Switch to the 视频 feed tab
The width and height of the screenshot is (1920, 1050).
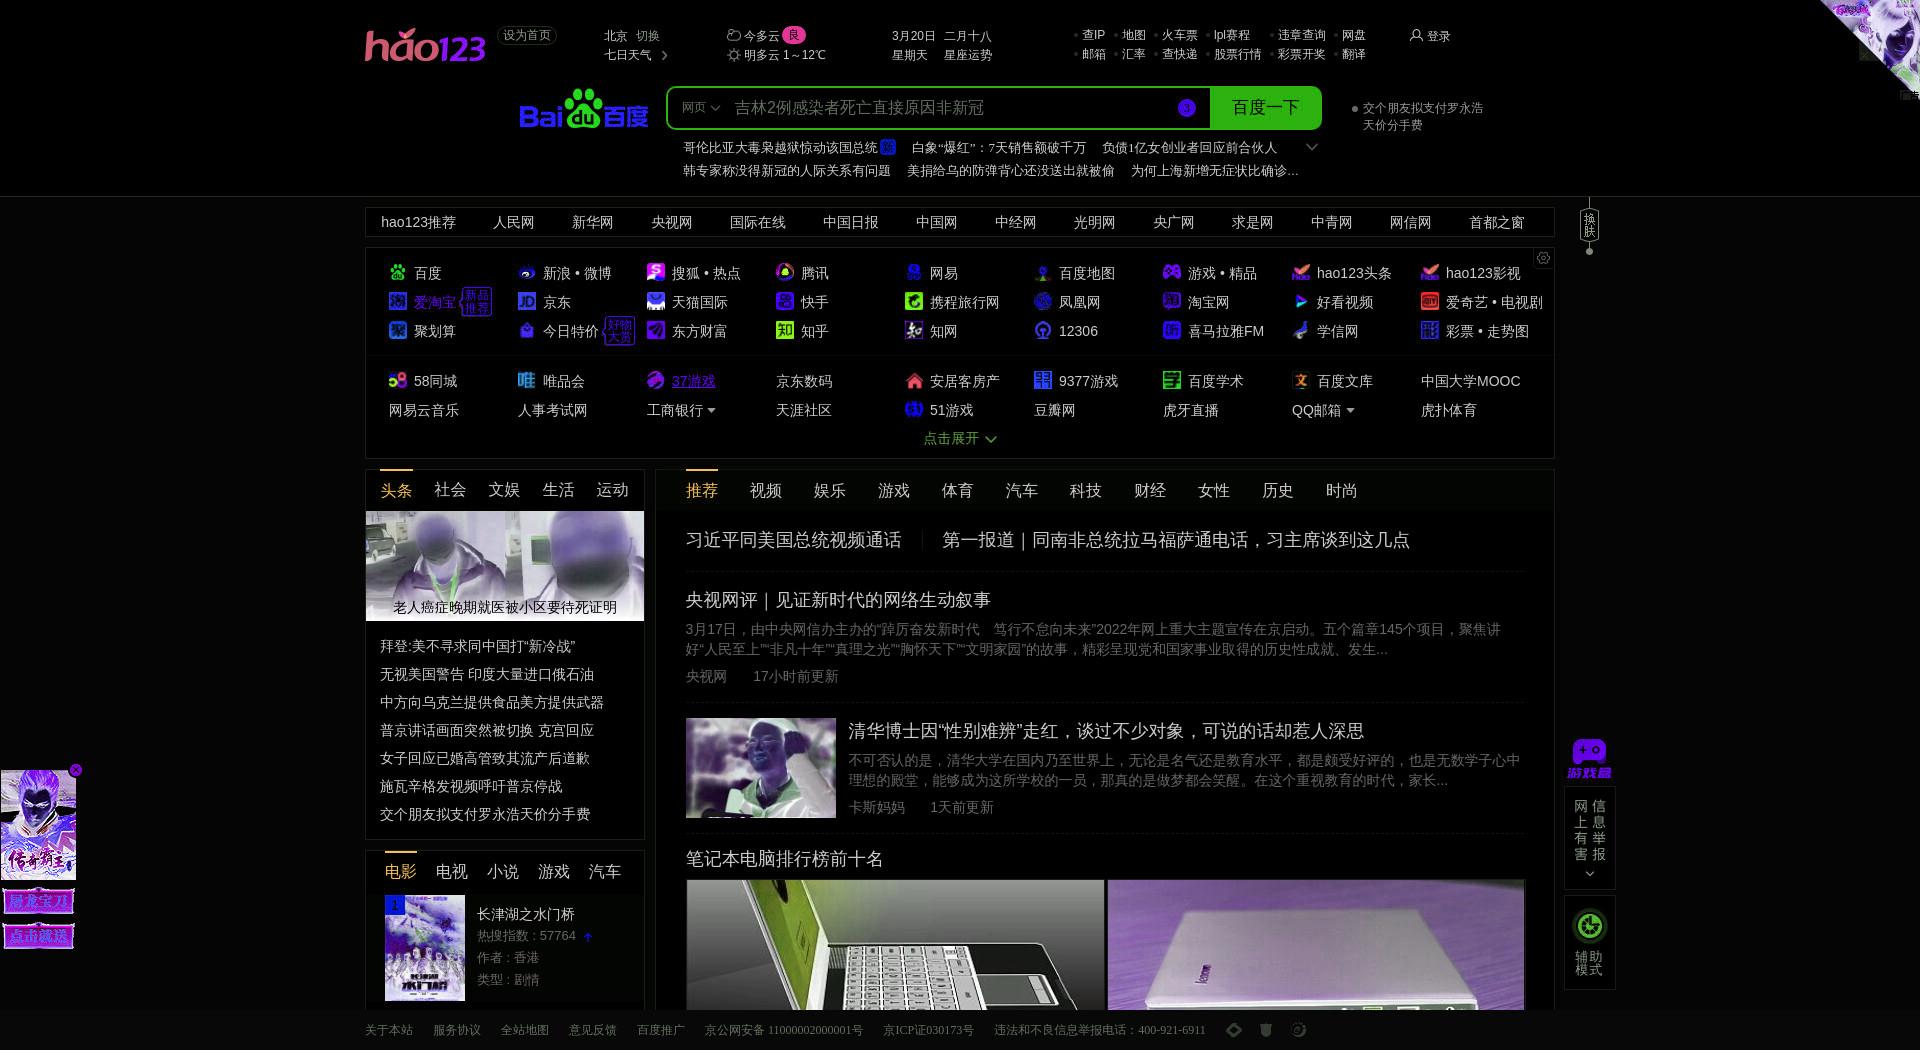click(765, 490)
